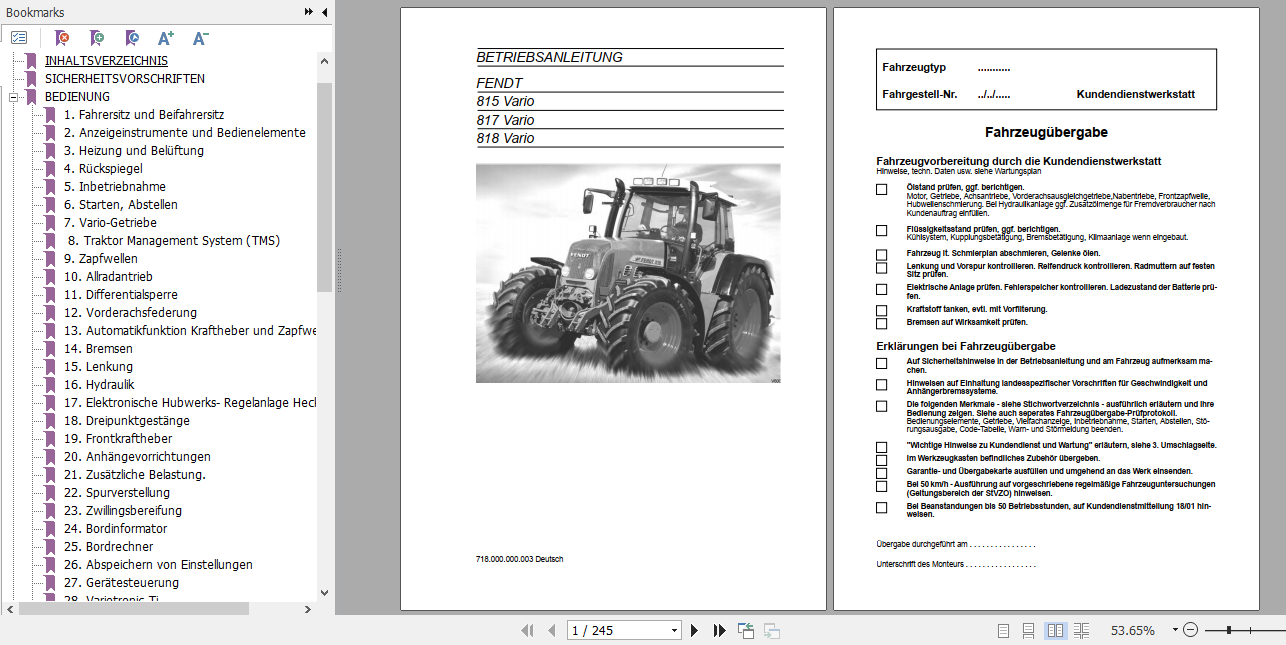Screen dimensions: 1286x645
Task: Open the zoom level dropdown arrow
Action: 1173,631
